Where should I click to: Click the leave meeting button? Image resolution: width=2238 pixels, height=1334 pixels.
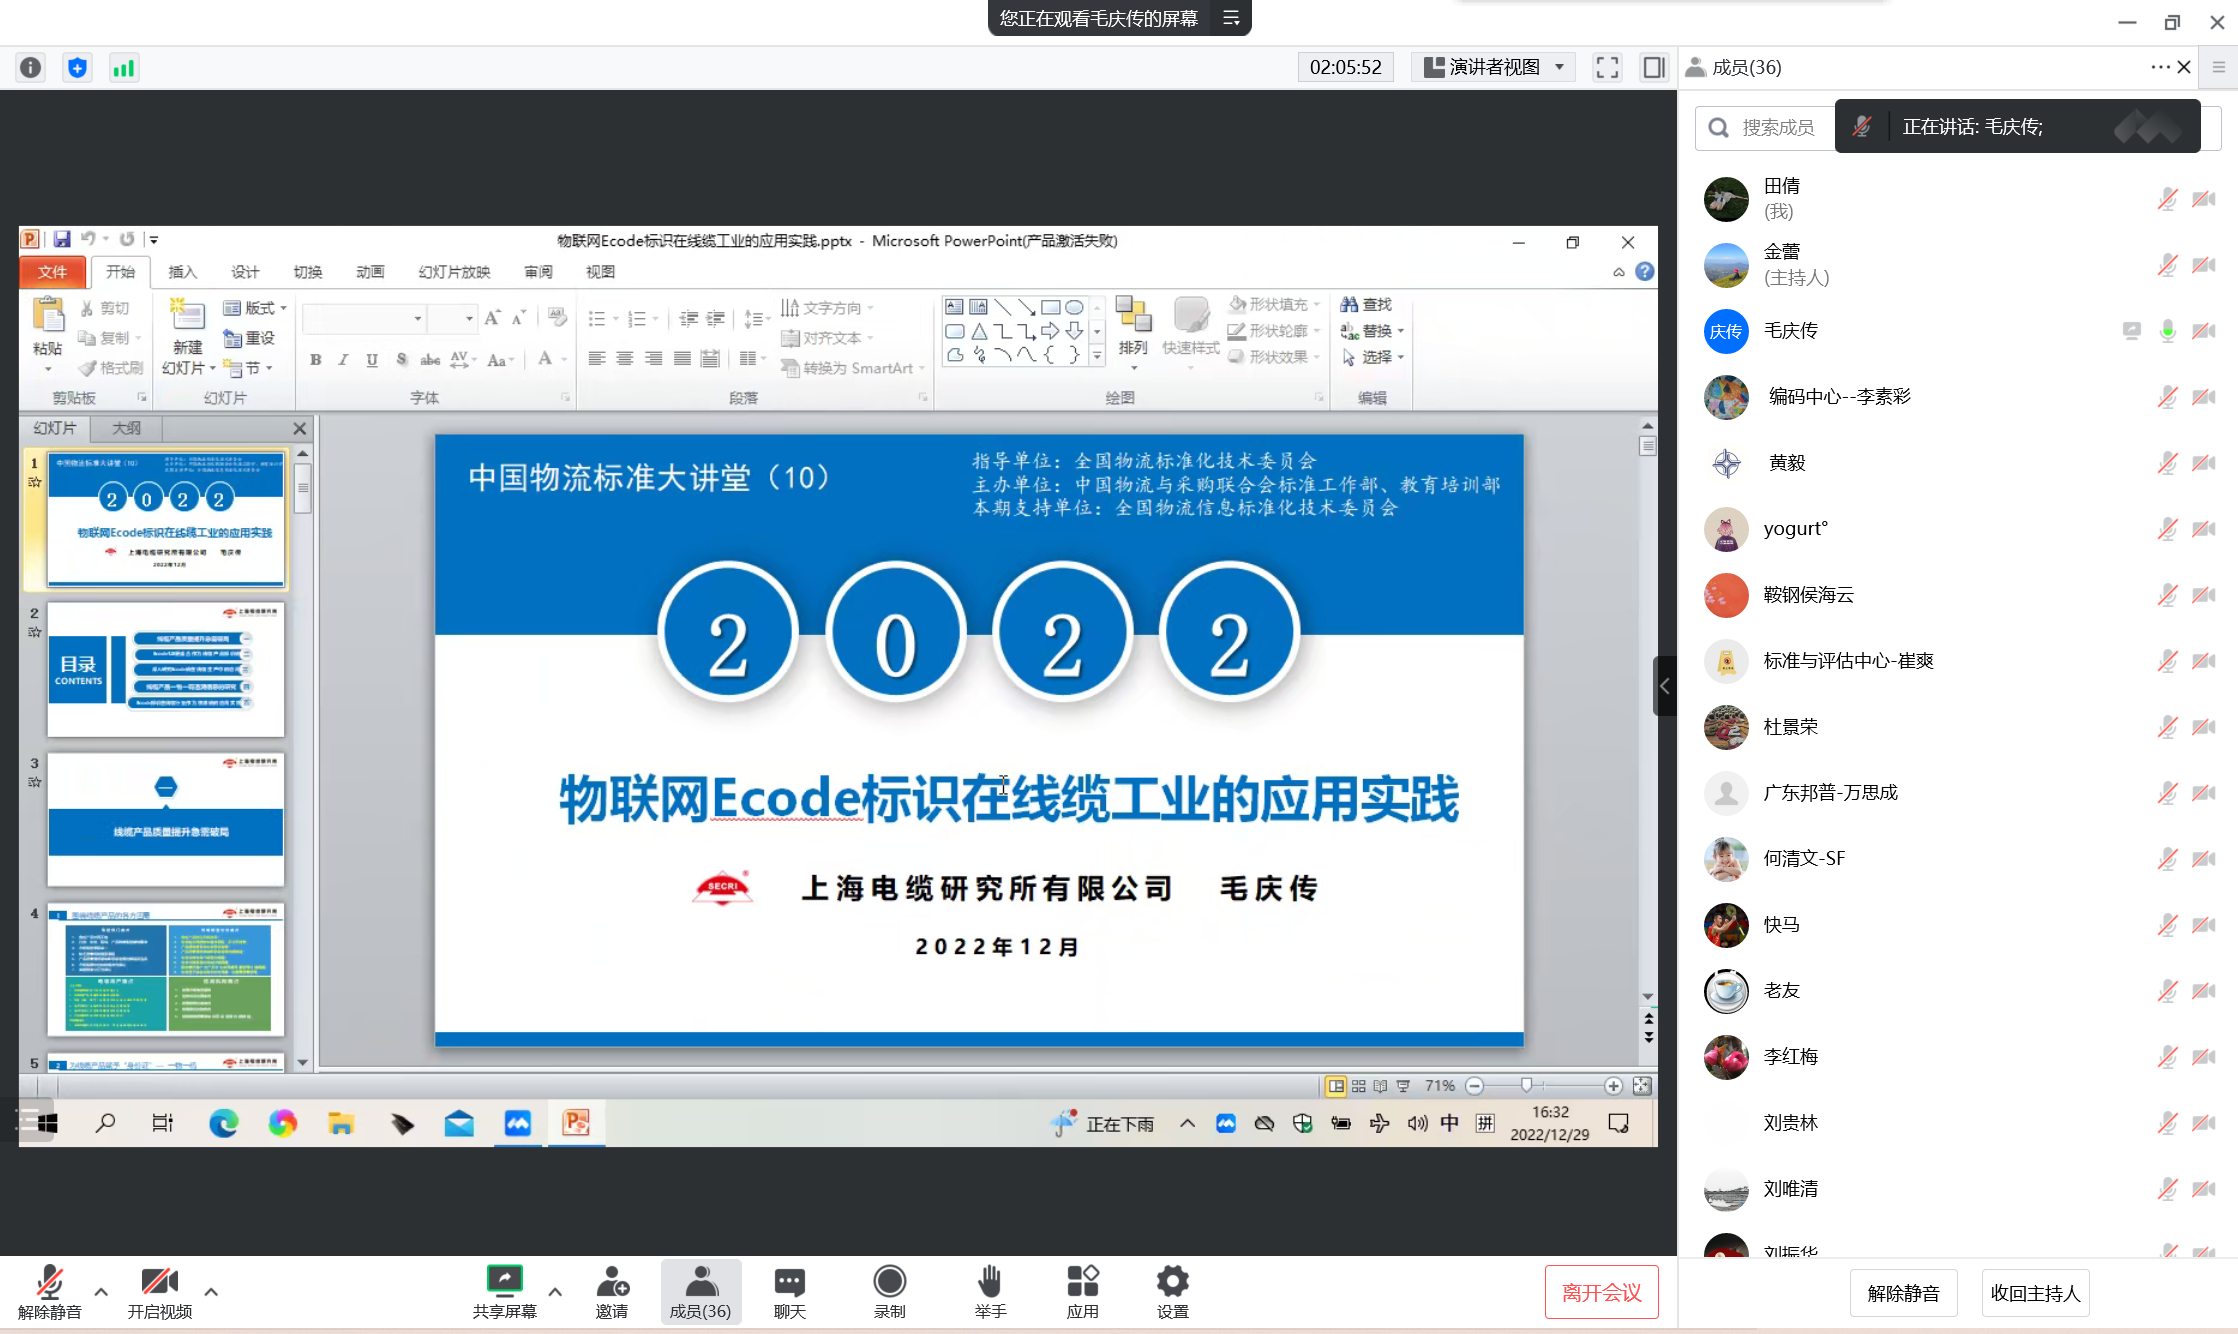pos(1601,1292)
